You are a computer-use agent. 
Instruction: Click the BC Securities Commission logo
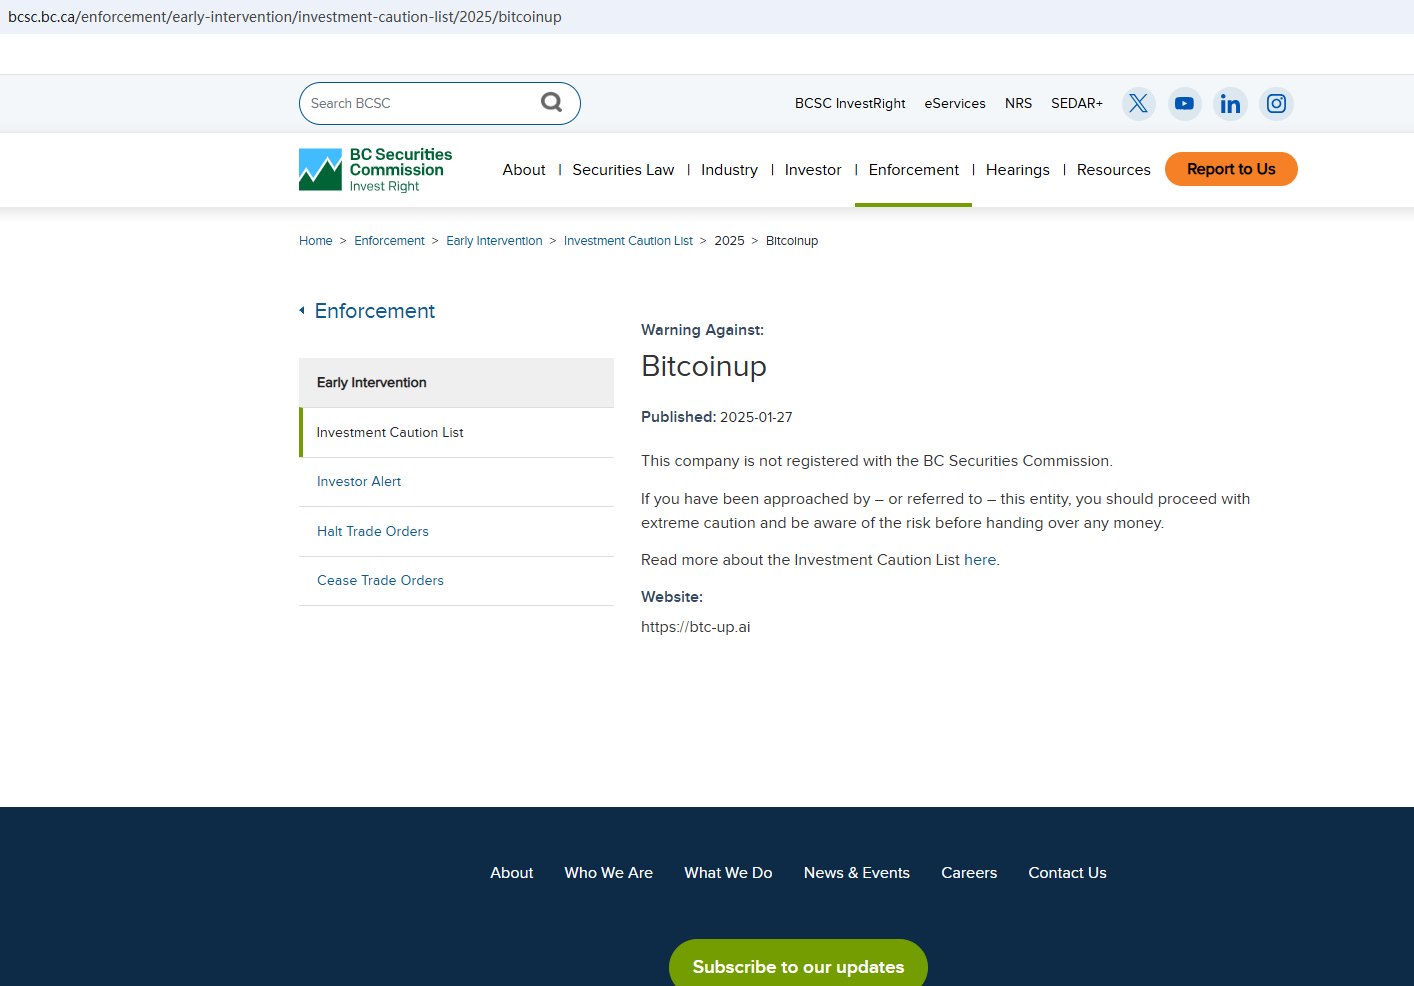click(376, 170)
